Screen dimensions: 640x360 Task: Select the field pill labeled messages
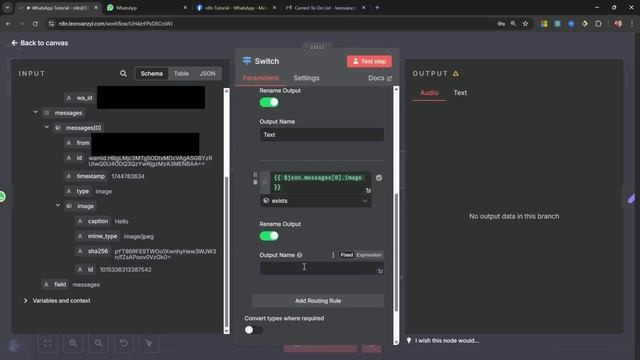click(x=55, y=284)
